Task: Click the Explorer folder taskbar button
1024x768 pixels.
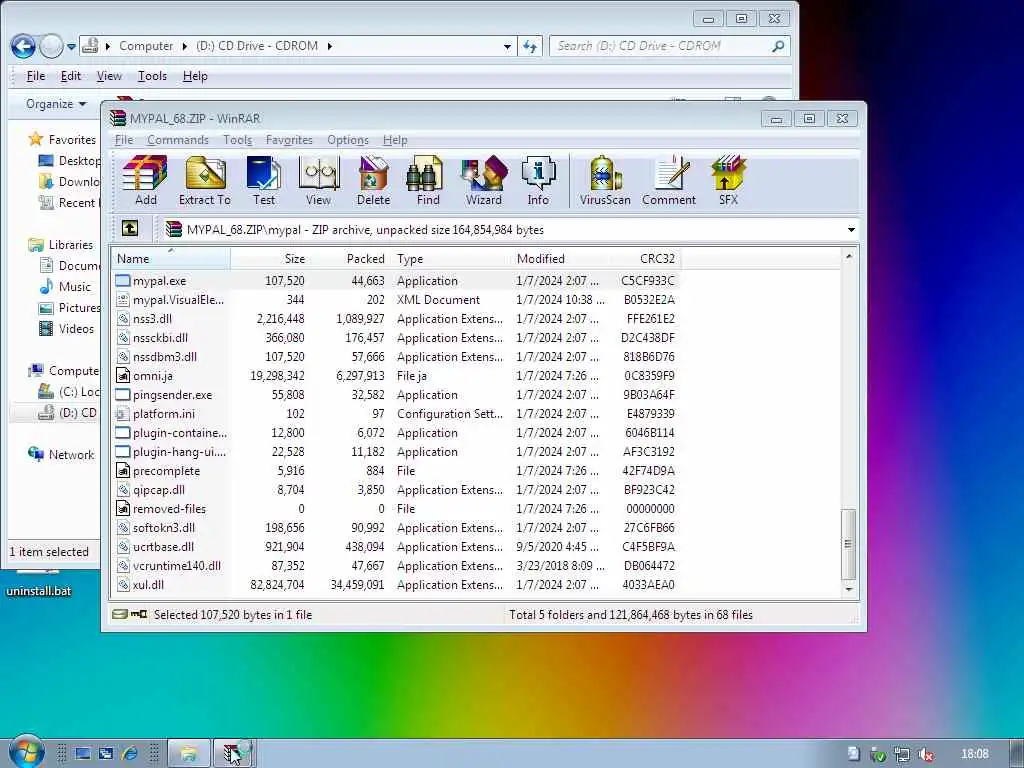Action: coord(189,753)
